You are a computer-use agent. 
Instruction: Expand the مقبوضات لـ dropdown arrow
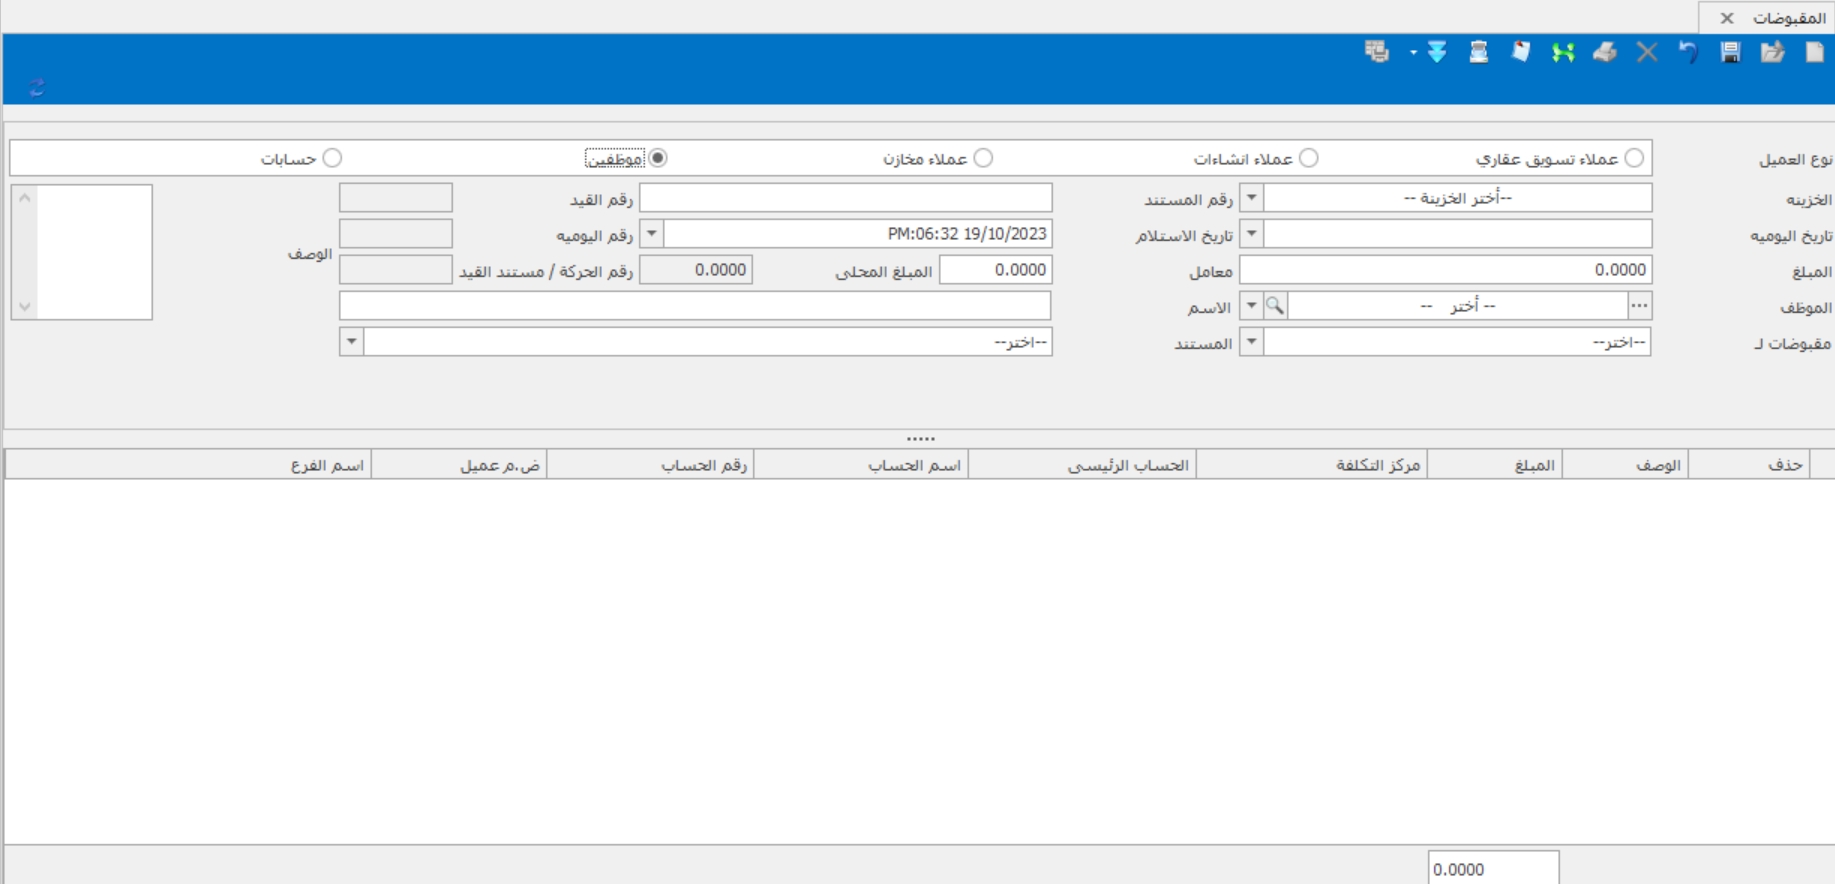tap(1251, 342)
